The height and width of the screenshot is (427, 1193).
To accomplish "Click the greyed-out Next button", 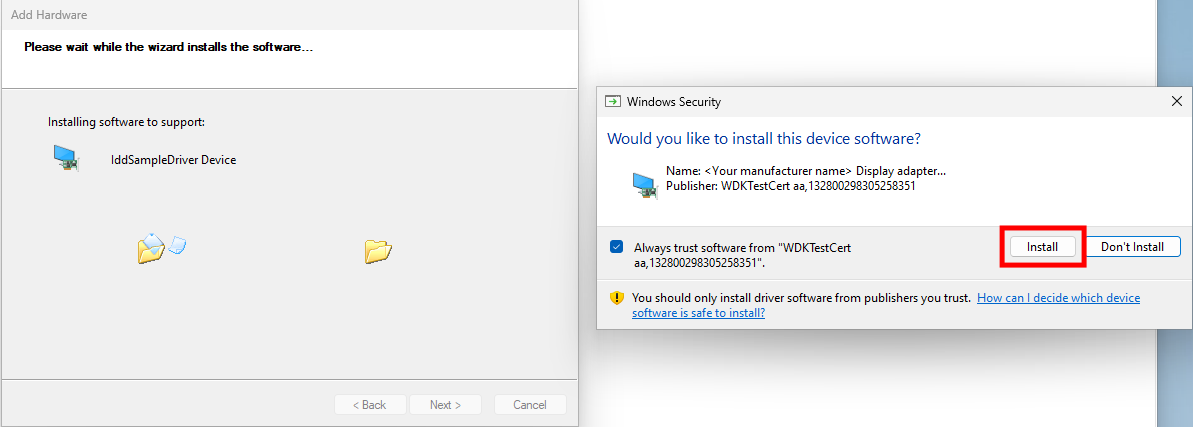I will point(445,404).
